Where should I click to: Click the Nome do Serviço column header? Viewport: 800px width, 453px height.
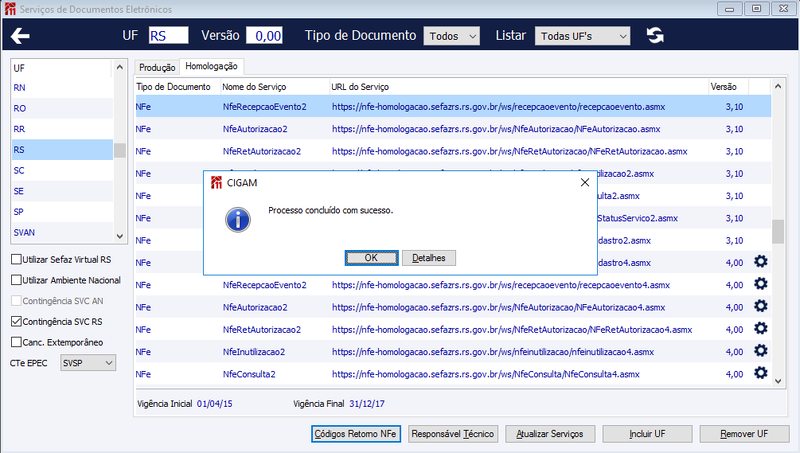(275, 87)
